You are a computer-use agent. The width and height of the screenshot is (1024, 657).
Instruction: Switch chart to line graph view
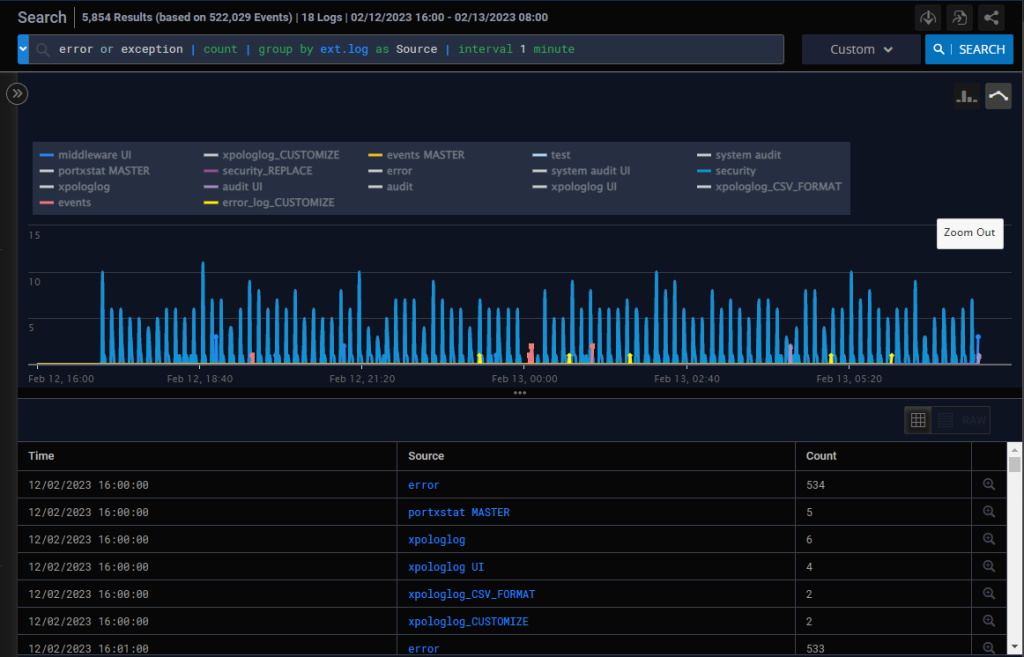[x=998, y=96]
